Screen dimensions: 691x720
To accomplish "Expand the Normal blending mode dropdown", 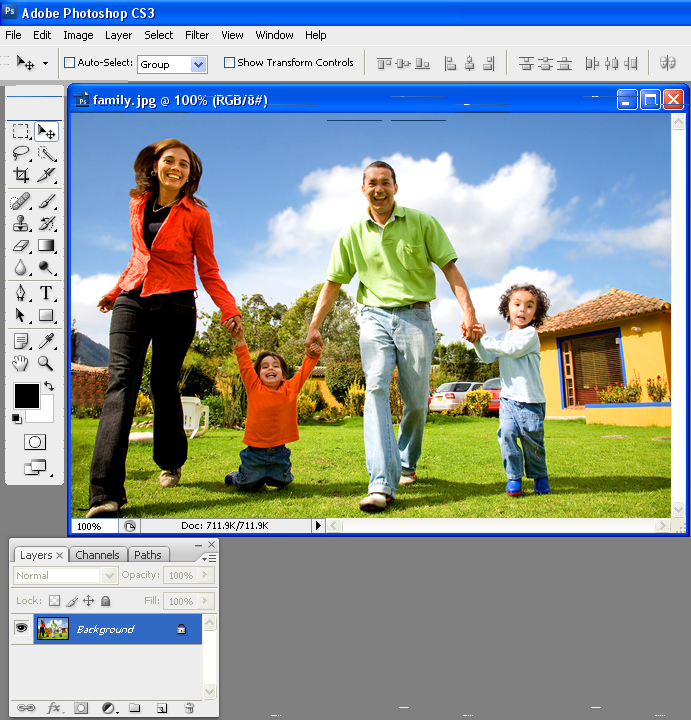I will (109, 576).
